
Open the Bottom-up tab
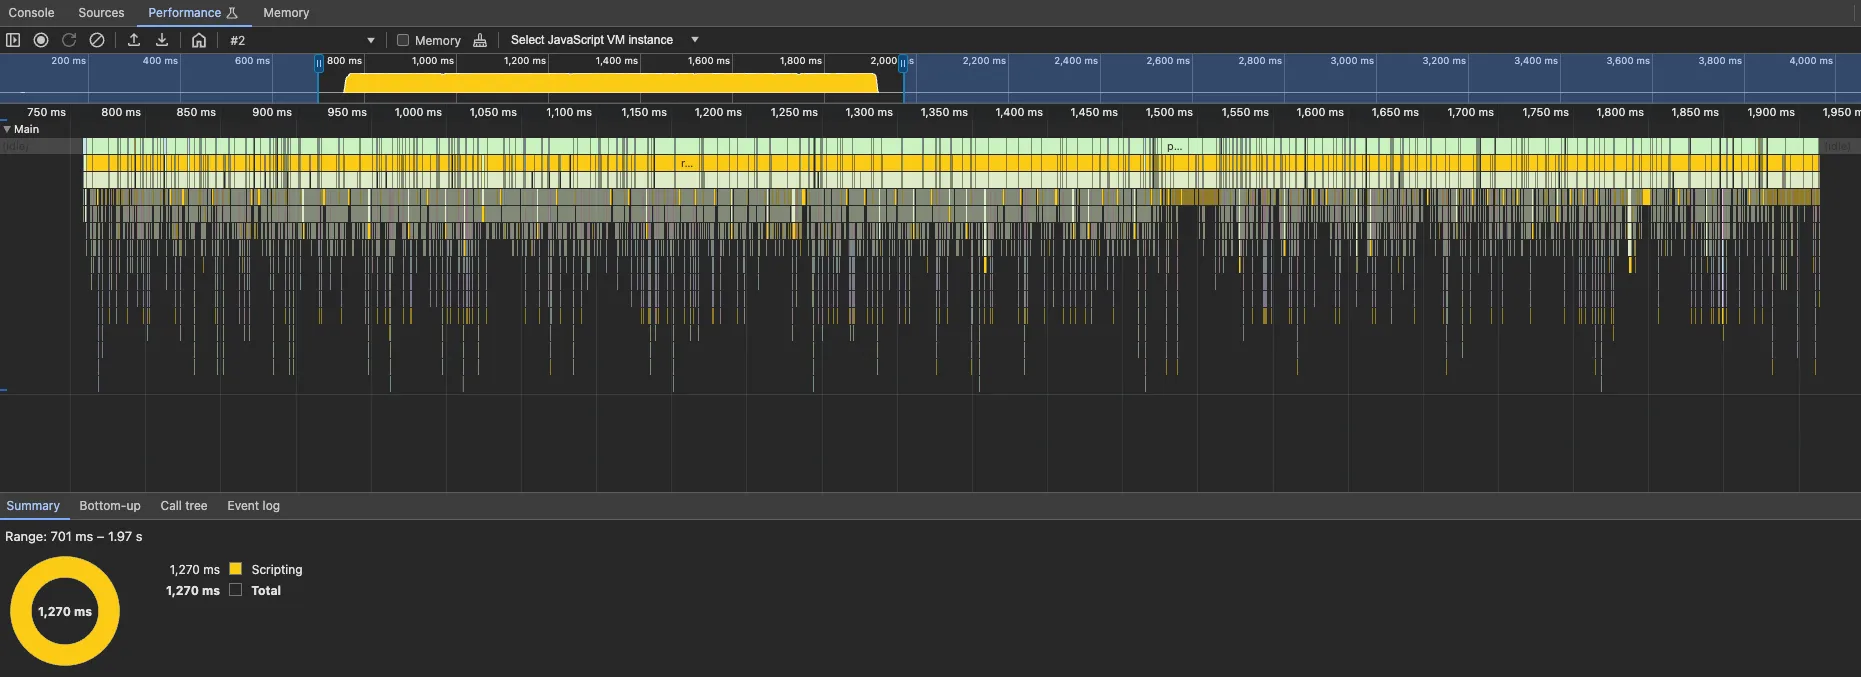pyautogui.click(x=110, y=506)
